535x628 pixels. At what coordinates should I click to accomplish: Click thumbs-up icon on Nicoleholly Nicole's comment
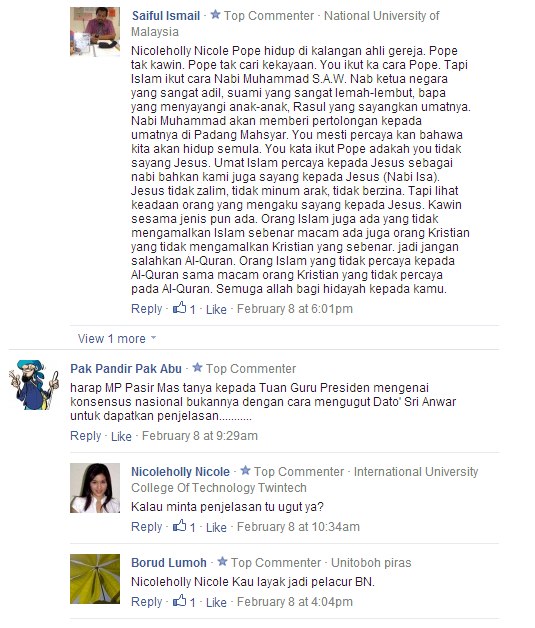pos(179,525)
